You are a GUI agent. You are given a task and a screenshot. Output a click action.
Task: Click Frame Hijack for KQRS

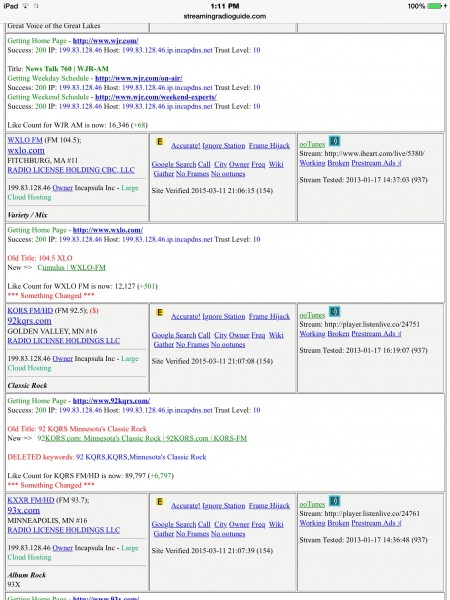point(269,316)
